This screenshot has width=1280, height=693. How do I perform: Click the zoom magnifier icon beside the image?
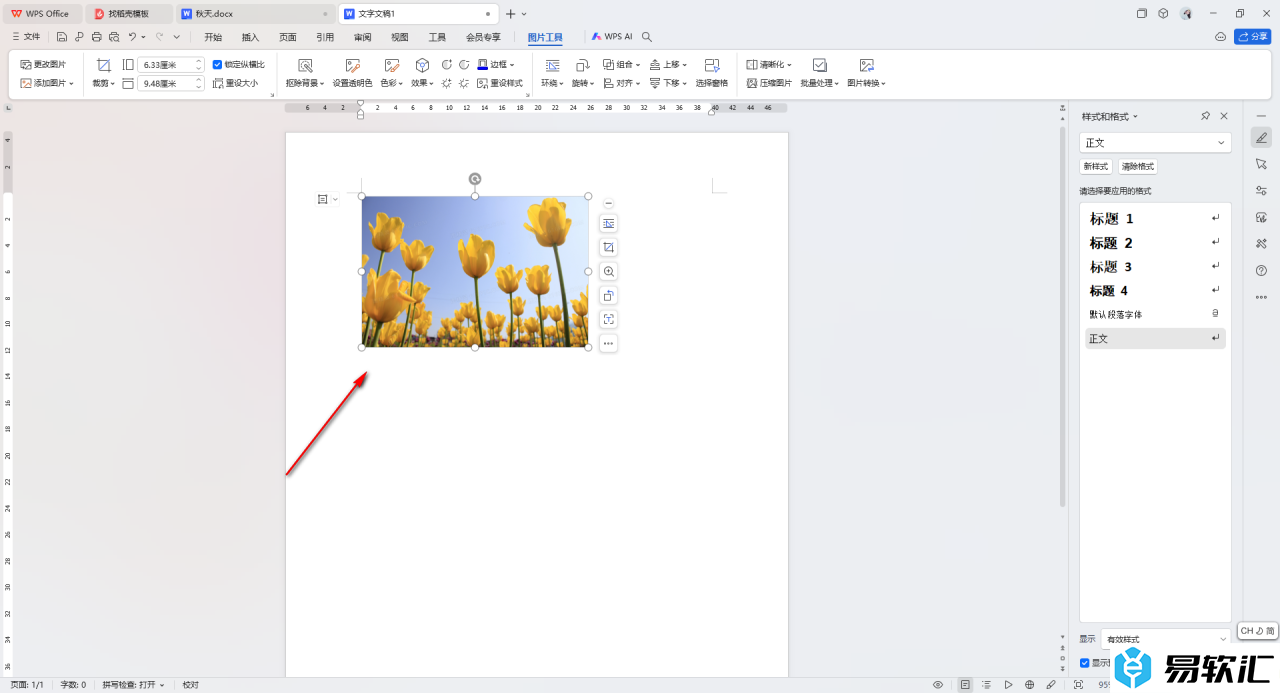coord(608,271)
